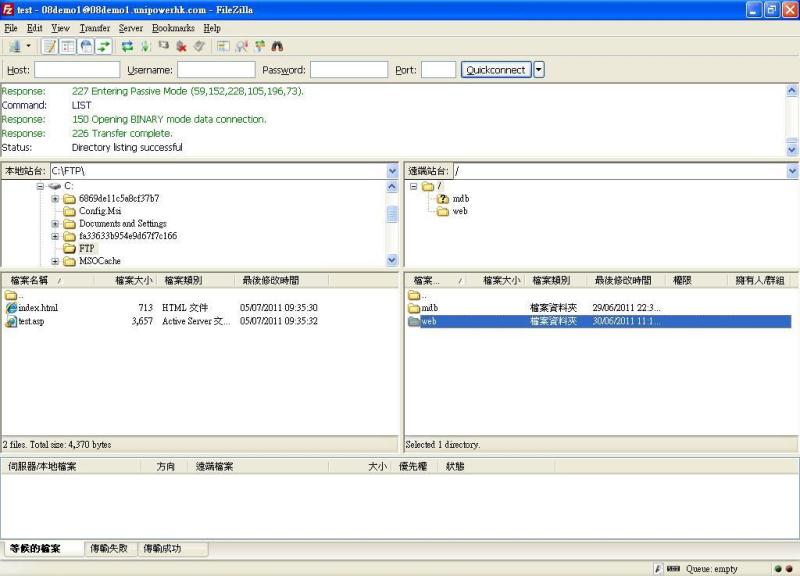This screenshot has width=800, height=576.
Task: Expand the fa33633b954e9d67f7c166 folder
Action: (x=55, y=236)
